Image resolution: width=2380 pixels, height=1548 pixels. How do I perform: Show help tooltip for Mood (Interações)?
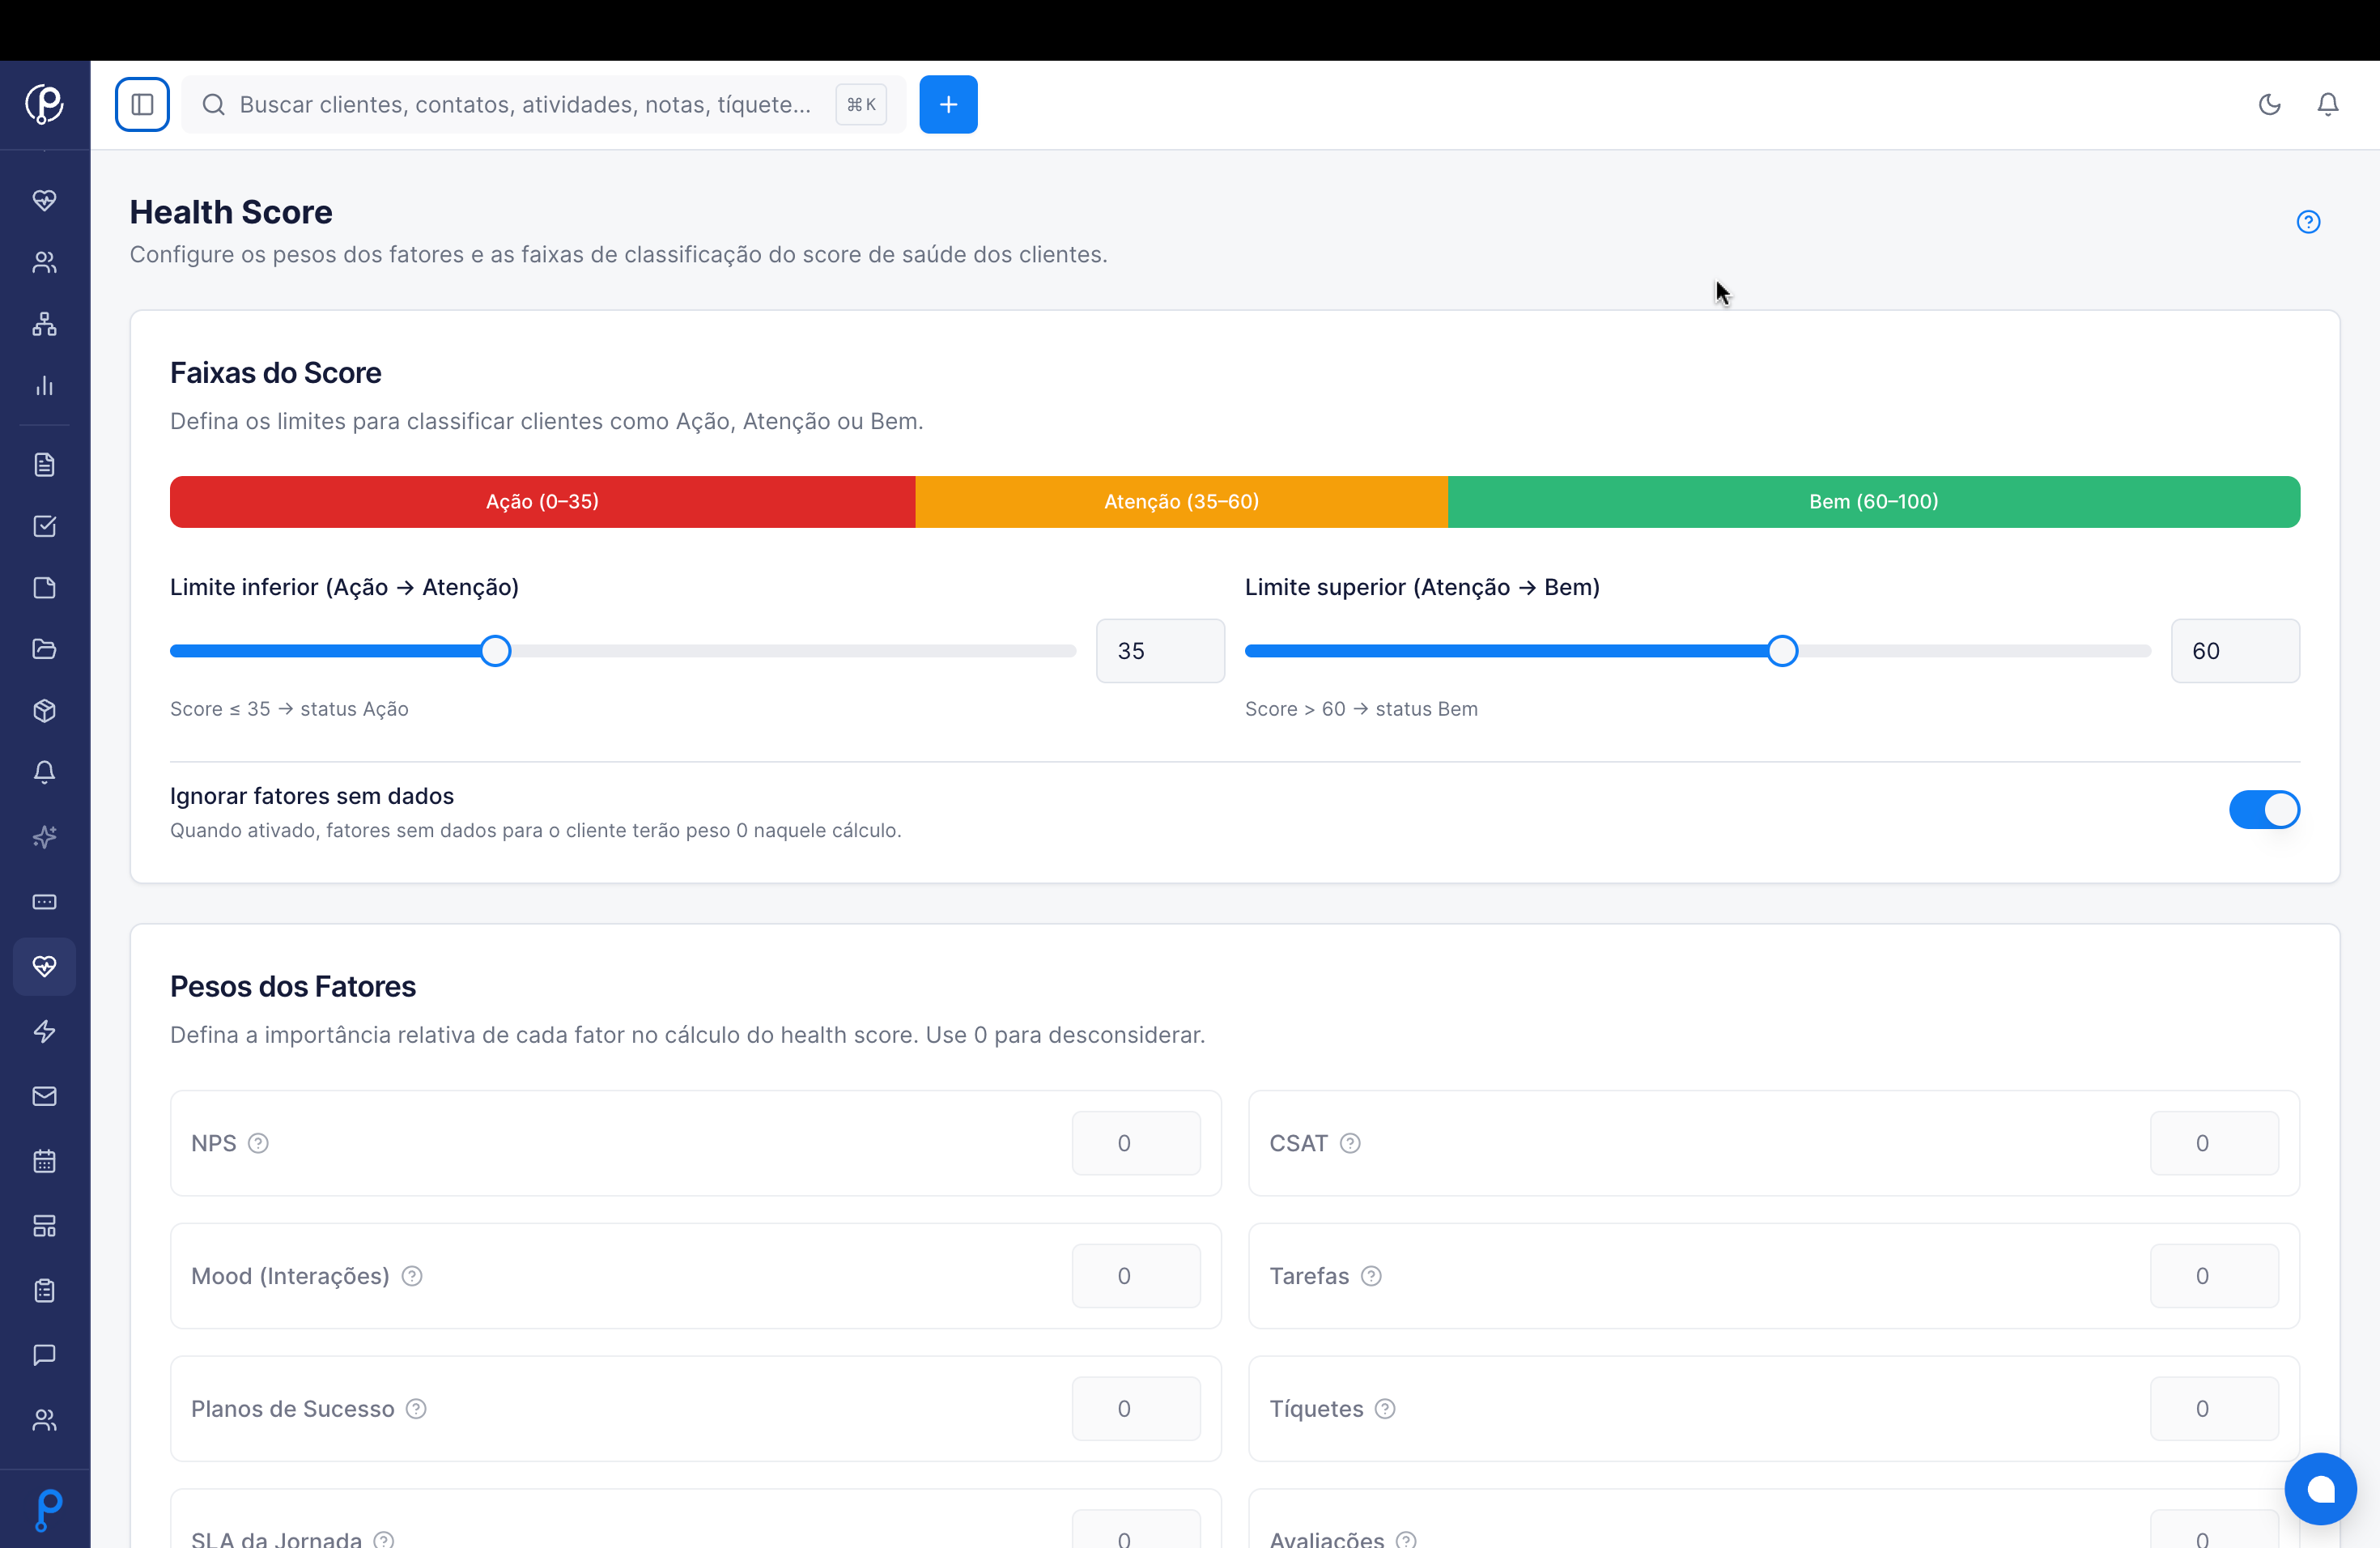[412, 1277]
